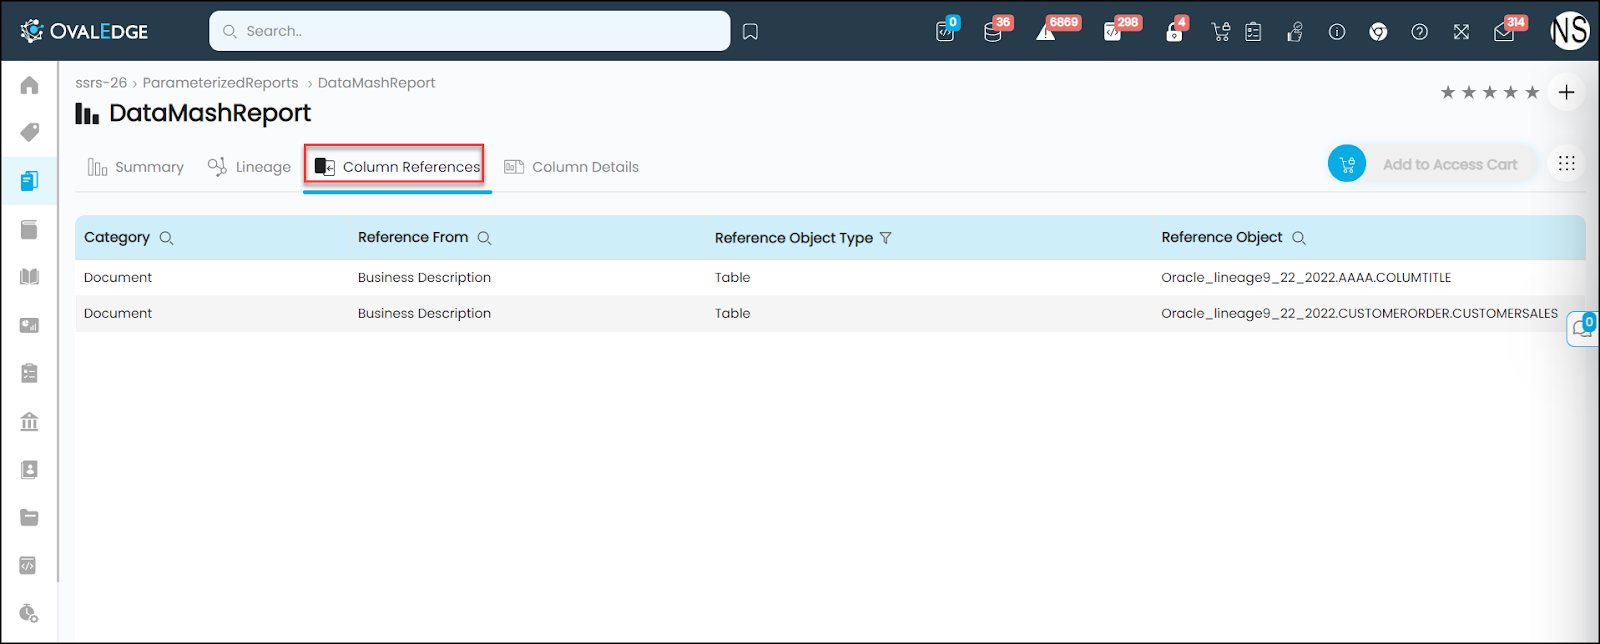This screenshot has height=644, width=1600.
Task: Go to Home in the sidebar
Action: pyautogui.click(x=29, y=85)
